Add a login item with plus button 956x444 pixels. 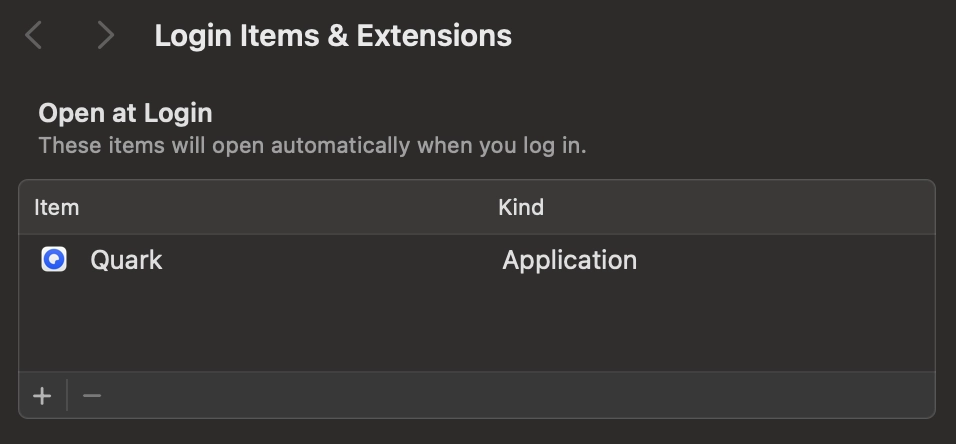click(42, 396)
